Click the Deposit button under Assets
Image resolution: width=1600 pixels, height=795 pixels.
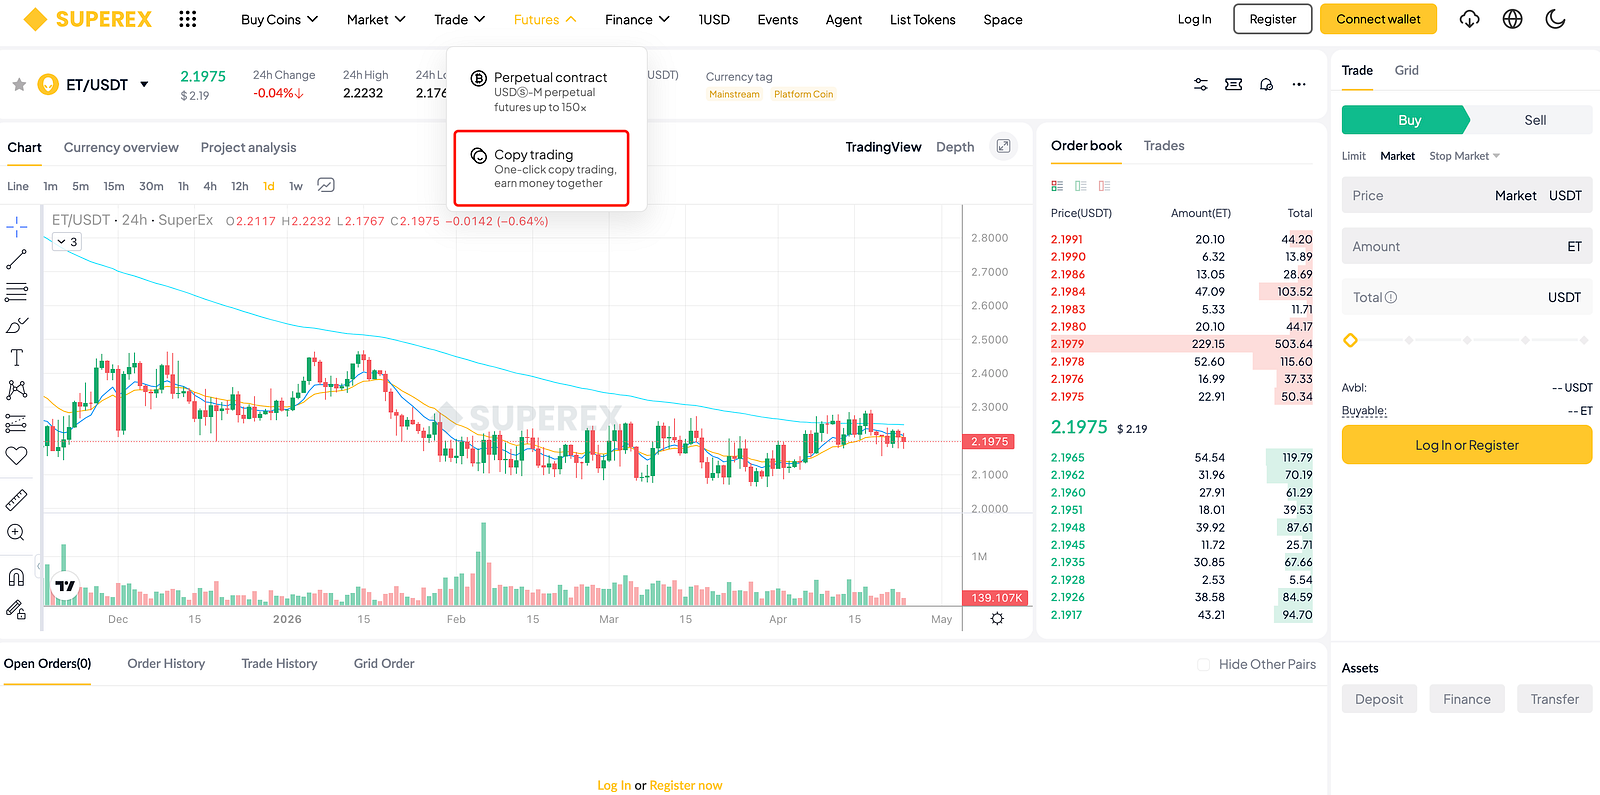point(1379,699)
